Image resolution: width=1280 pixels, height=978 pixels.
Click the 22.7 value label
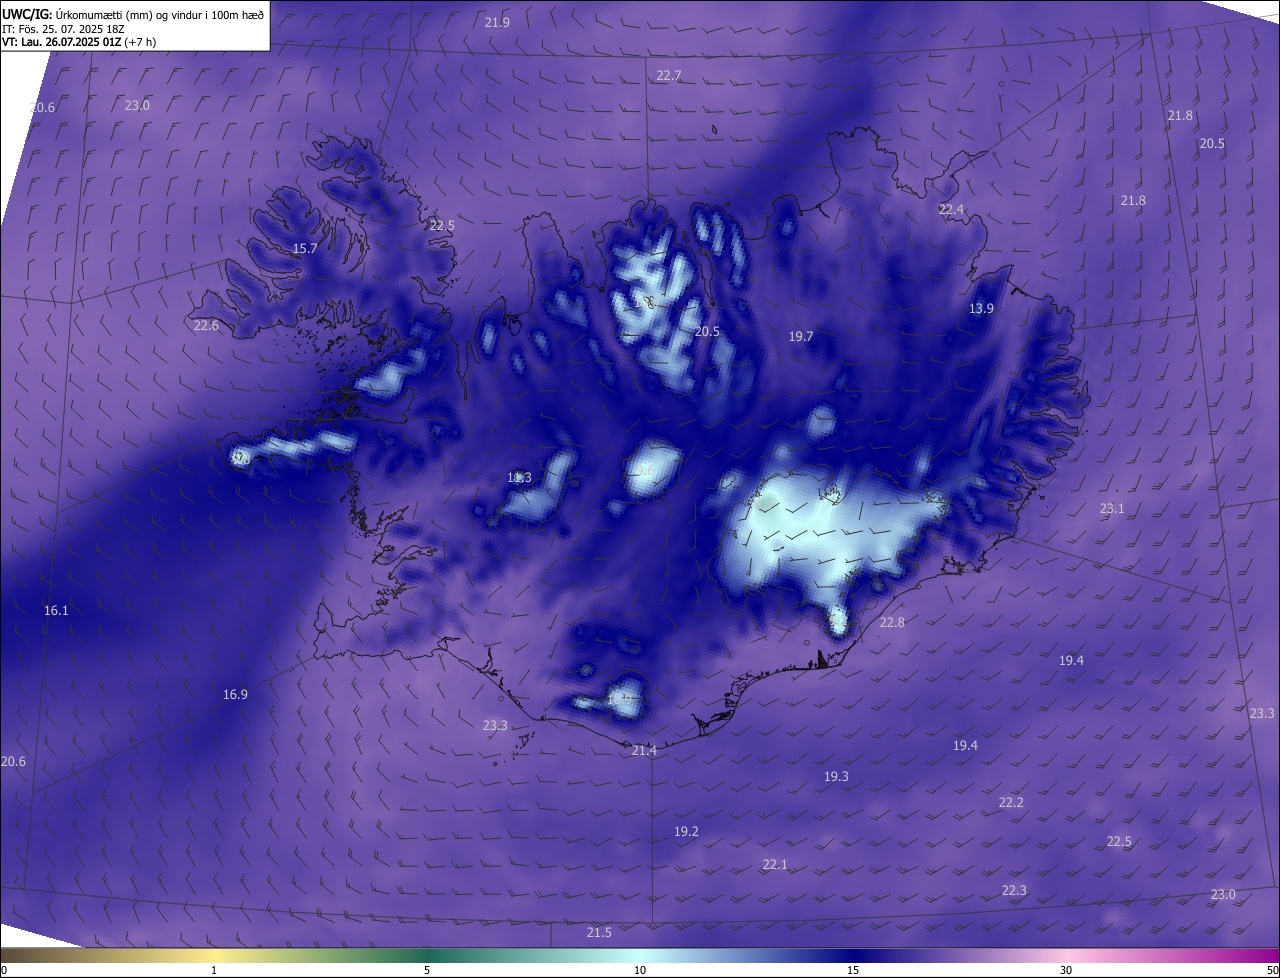pos(669,75)
